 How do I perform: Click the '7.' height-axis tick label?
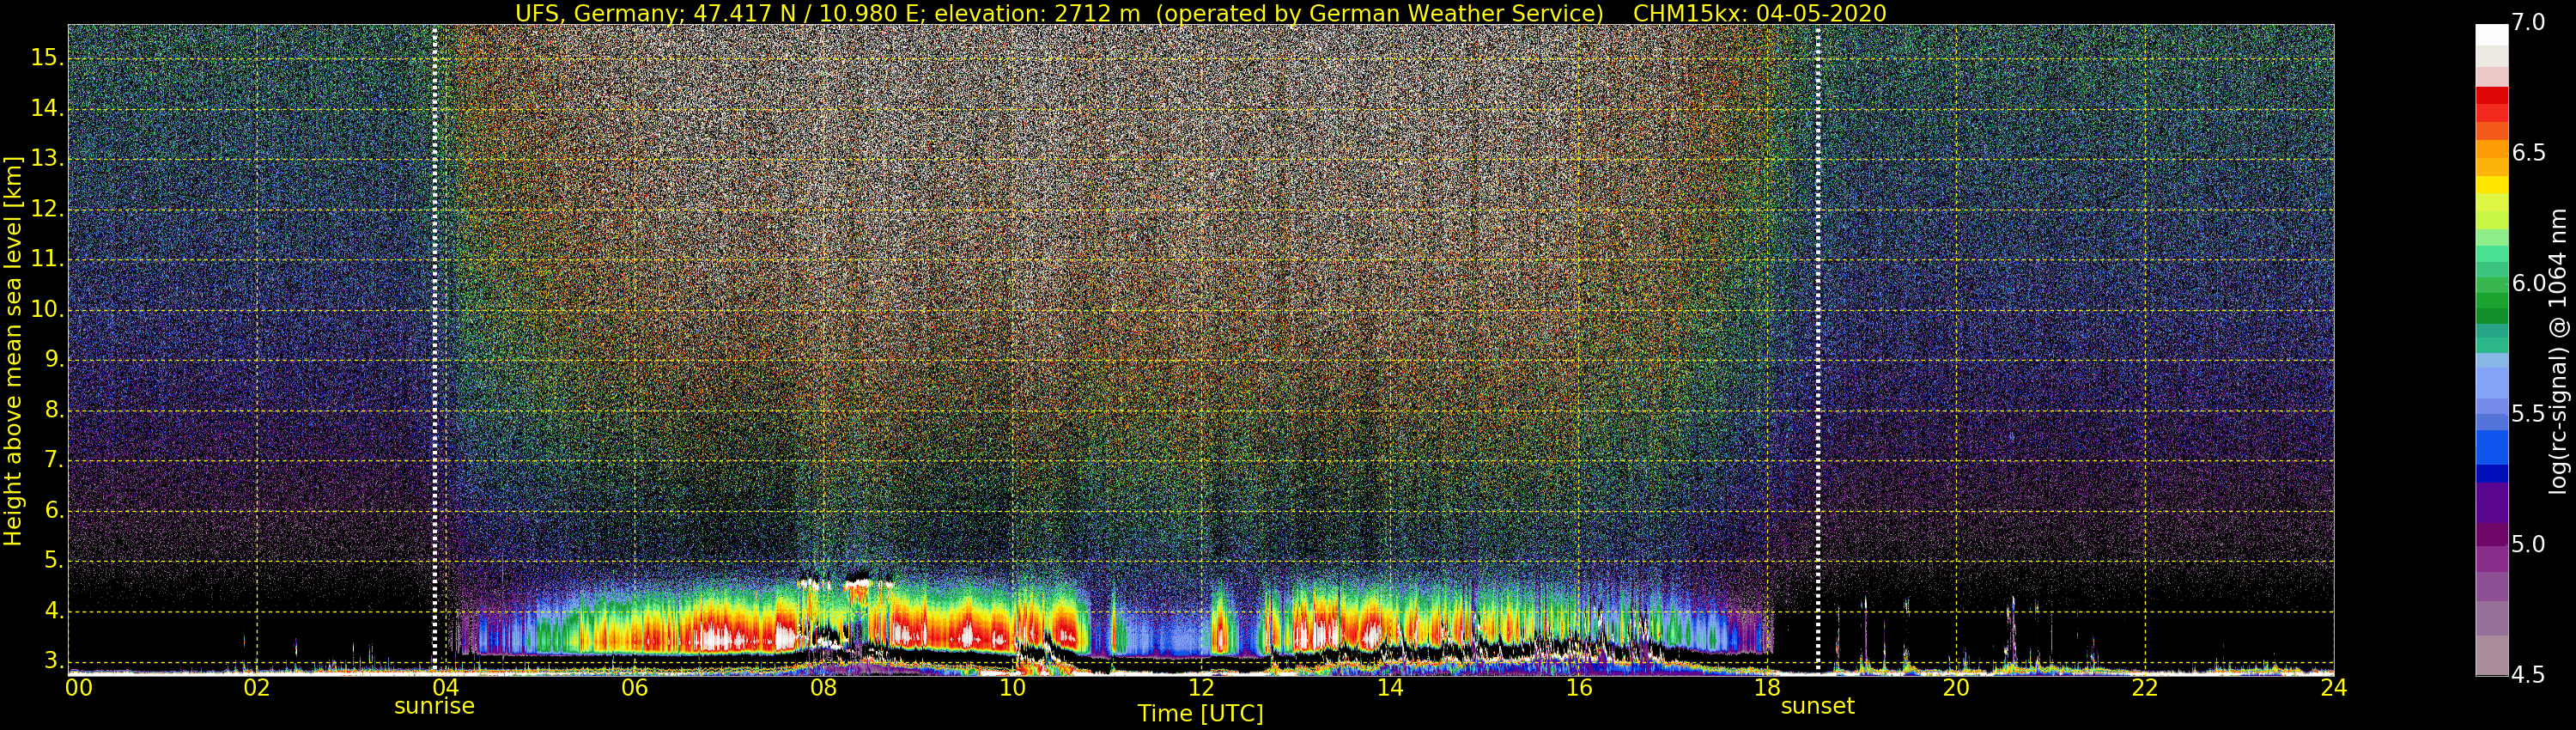click(x=54, y=461)
